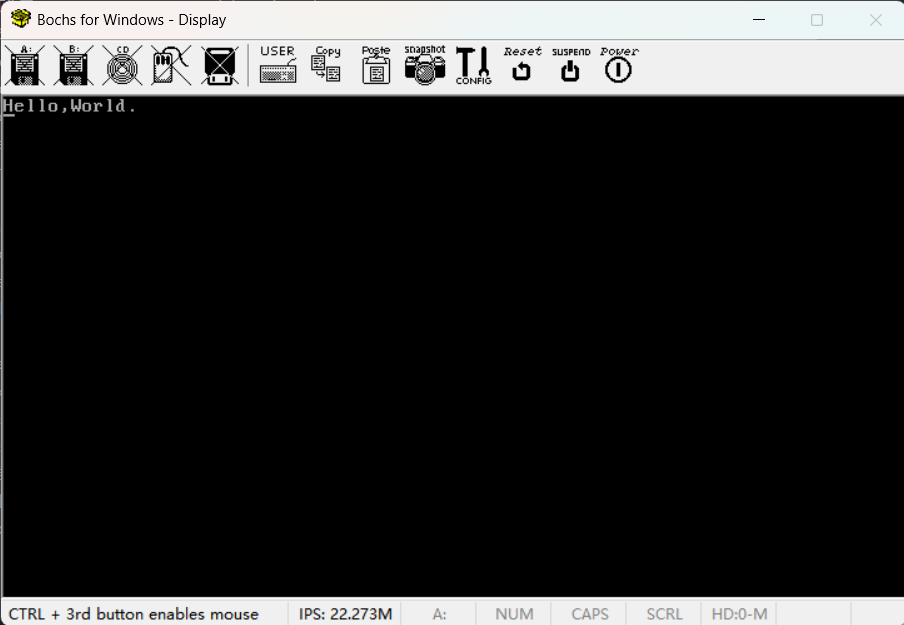
Task: Click the Power button icon
Action: point(619,65)
